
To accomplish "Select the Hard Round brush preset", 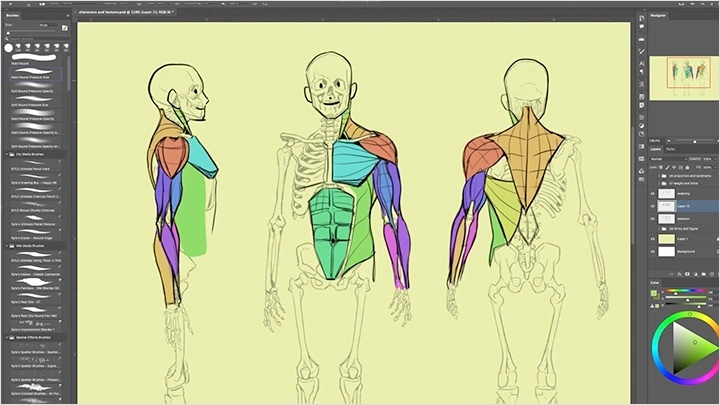I will 35,59.
